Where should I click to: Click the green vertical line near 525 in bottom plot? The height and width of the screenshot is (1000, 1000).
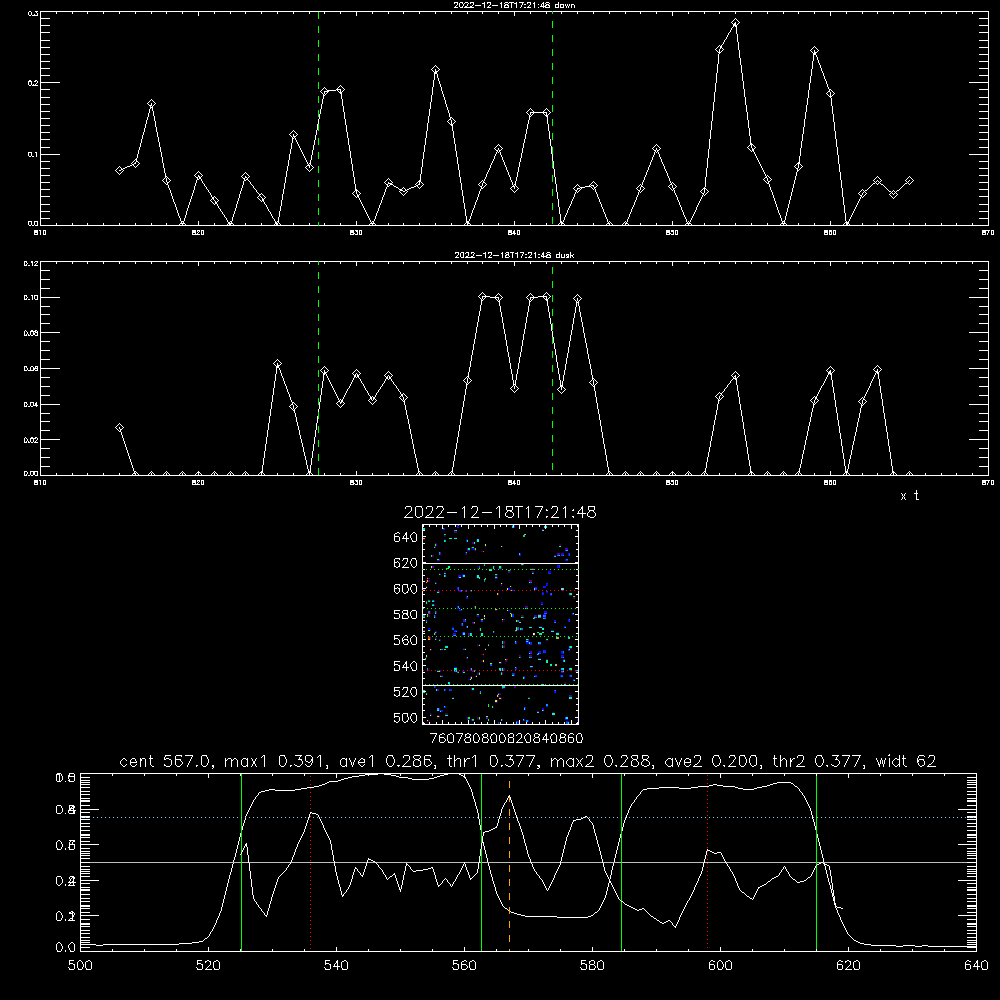click(x=241, y=861)
